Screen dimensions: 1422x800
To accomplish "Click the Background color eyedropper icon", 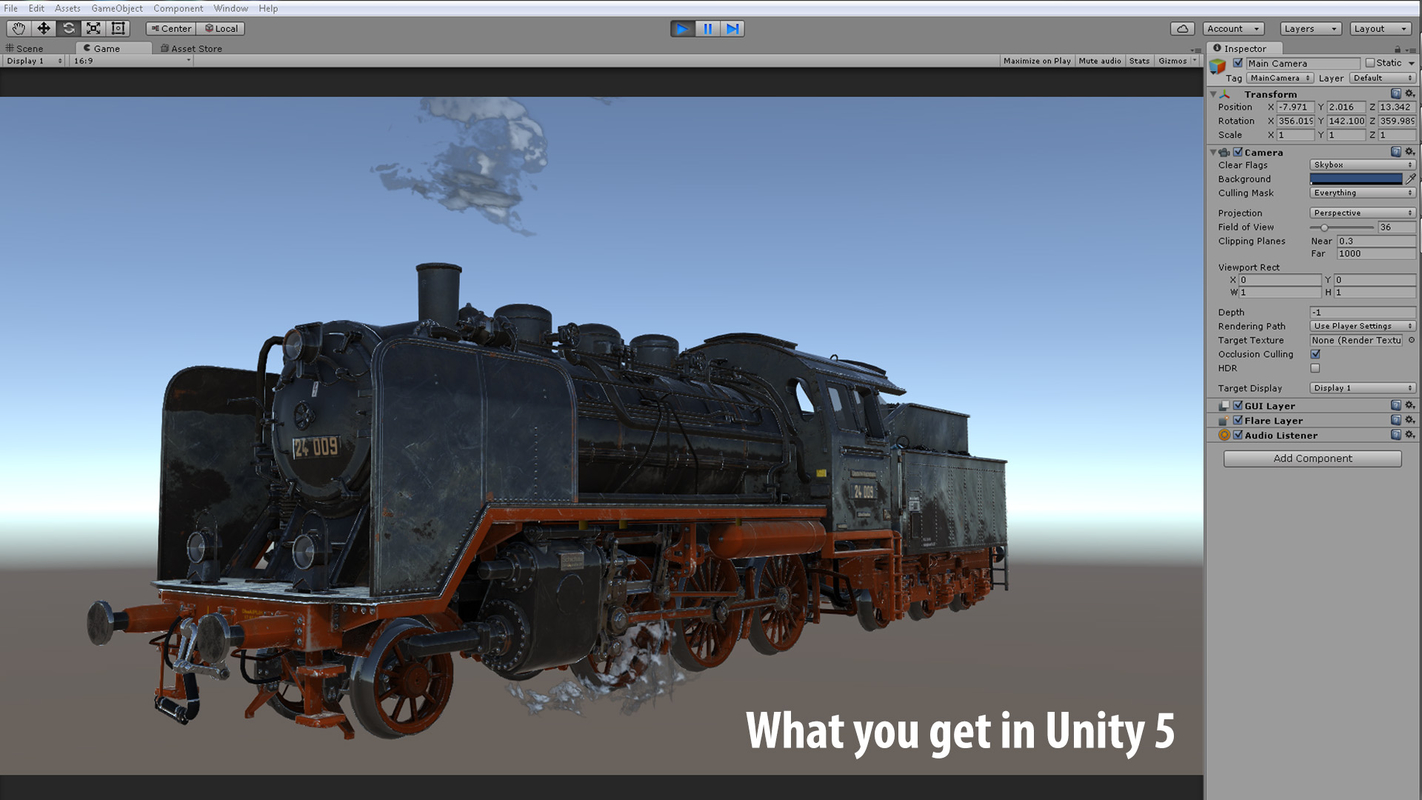I will coord(1411,179).
